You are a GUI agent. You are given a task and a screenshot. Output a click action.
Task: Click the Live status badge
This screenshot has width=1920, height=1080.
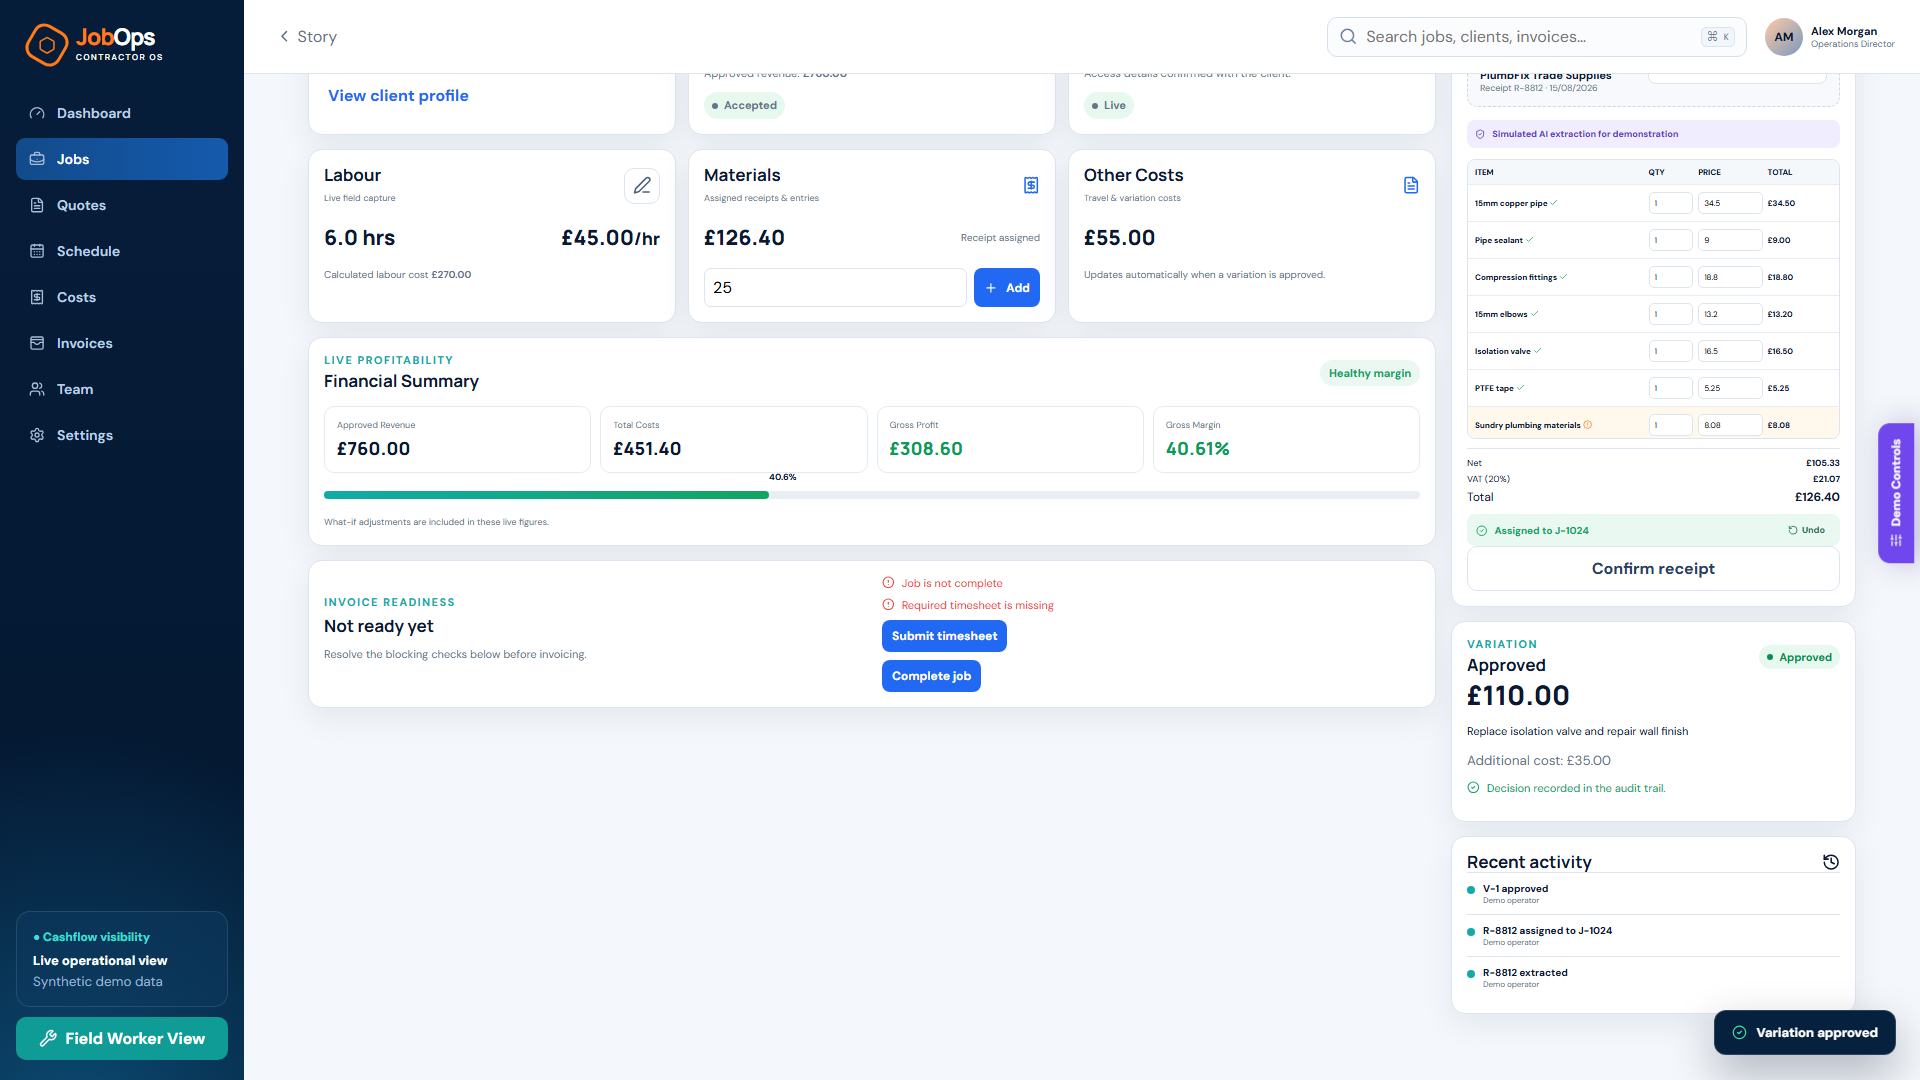coord(1108,105)
